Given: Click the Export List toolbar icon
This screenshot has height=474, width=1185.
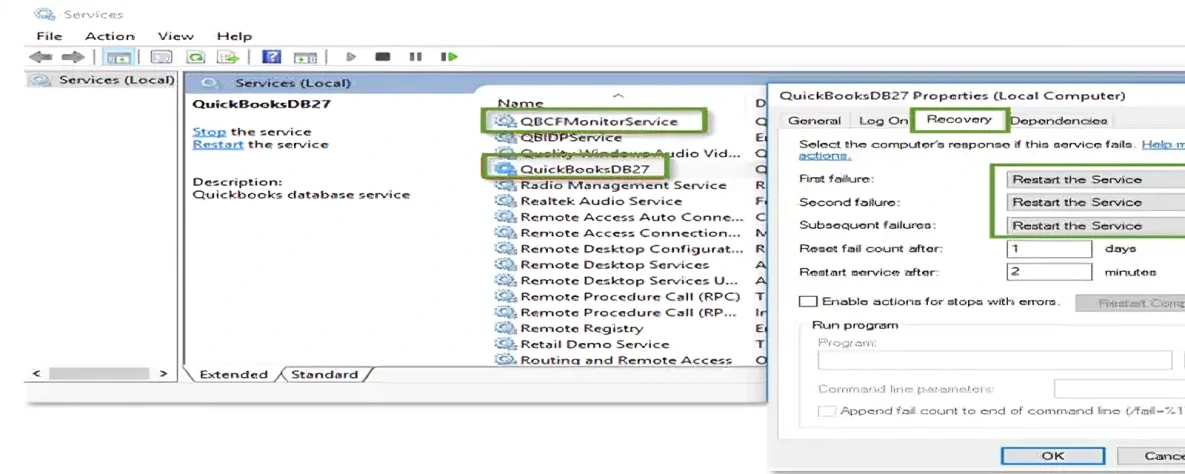Looking at the screenshot, I should pos(228,57).
